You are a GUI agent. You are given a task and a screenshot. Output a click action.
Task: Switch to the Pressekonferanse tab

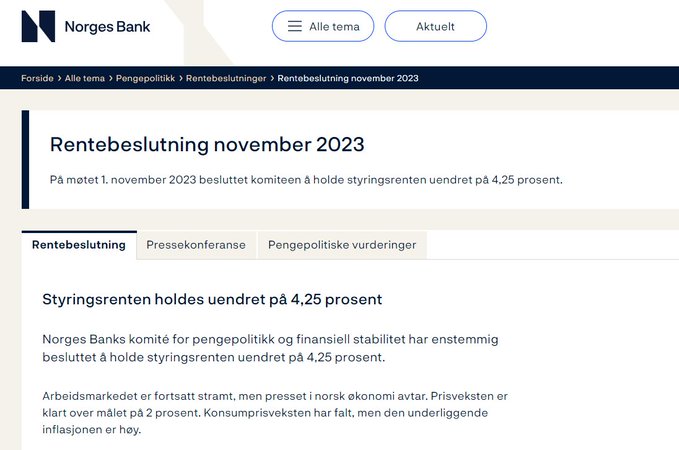pos(196,245)
